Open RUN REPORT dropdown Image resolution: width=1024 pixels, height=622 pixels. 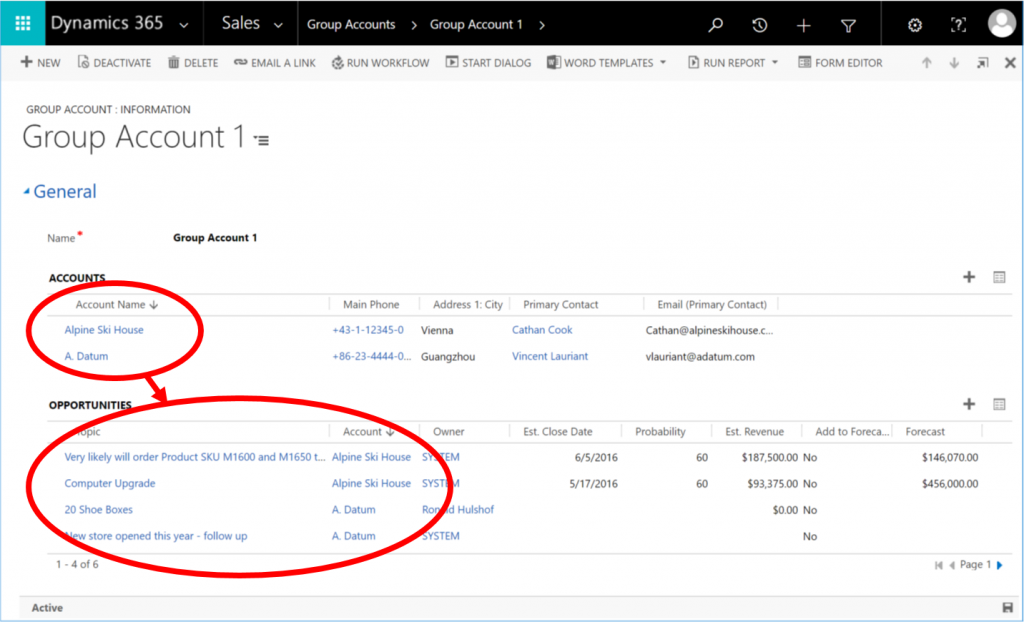pos(733,63)
